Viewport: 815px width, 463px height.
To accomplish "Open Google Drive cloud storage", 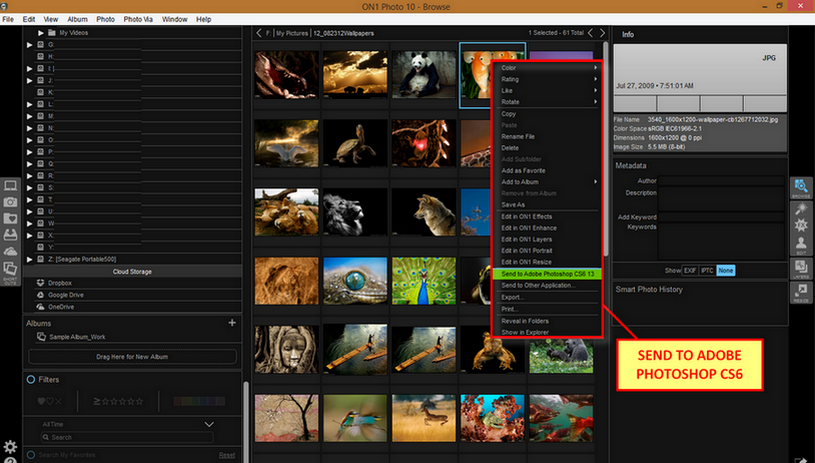I will coord(65,295).
